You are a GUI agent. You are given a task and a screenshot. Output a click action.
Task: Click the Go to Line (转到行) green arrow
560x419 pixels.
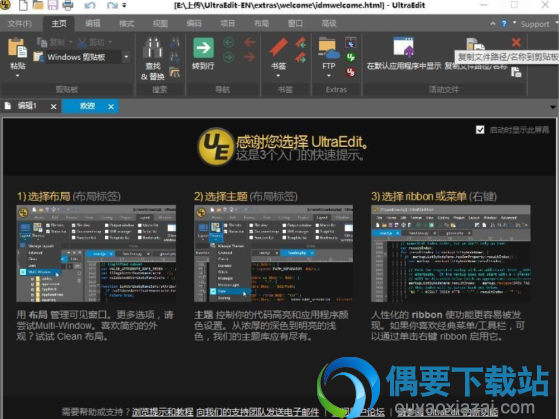click(203, 48)
